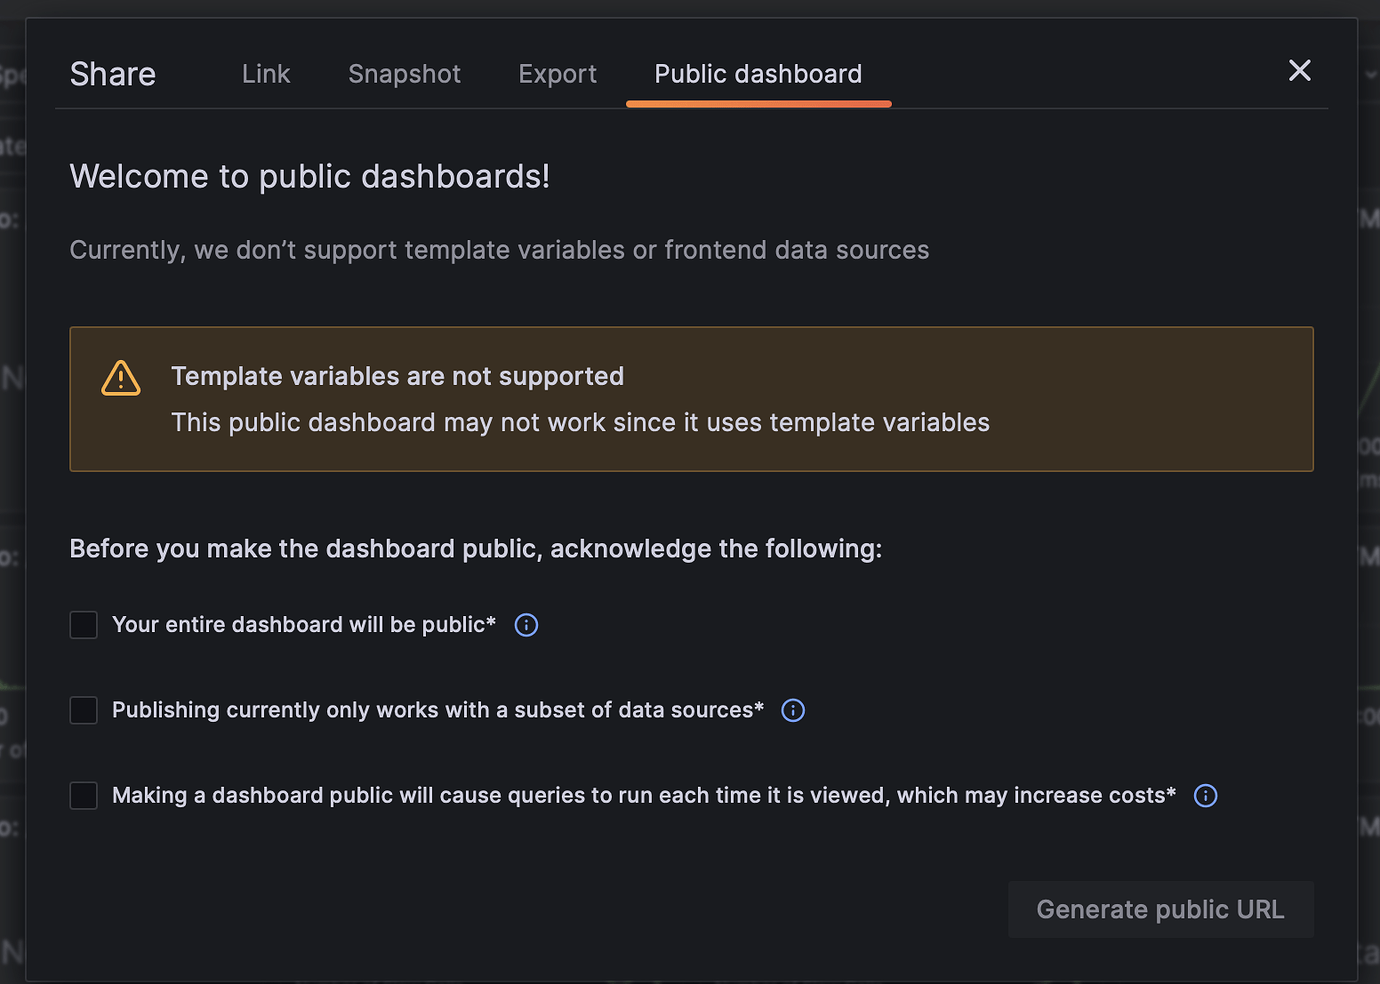The width and height of the screenshot is (1380, 984).
Task: Click info icon beside entire dashboard public
Action: (526, 625)
